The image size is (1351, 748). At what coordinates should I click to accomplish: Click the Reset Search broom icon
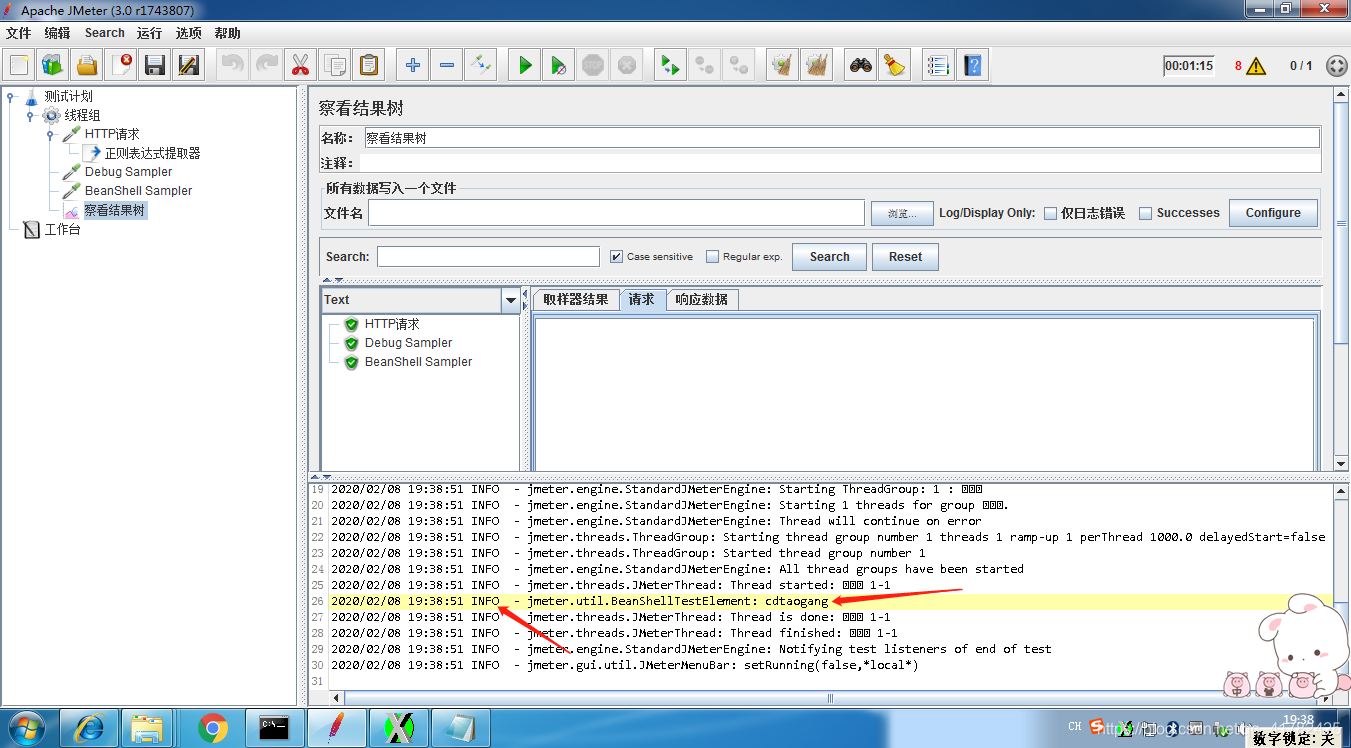[894, 65]
